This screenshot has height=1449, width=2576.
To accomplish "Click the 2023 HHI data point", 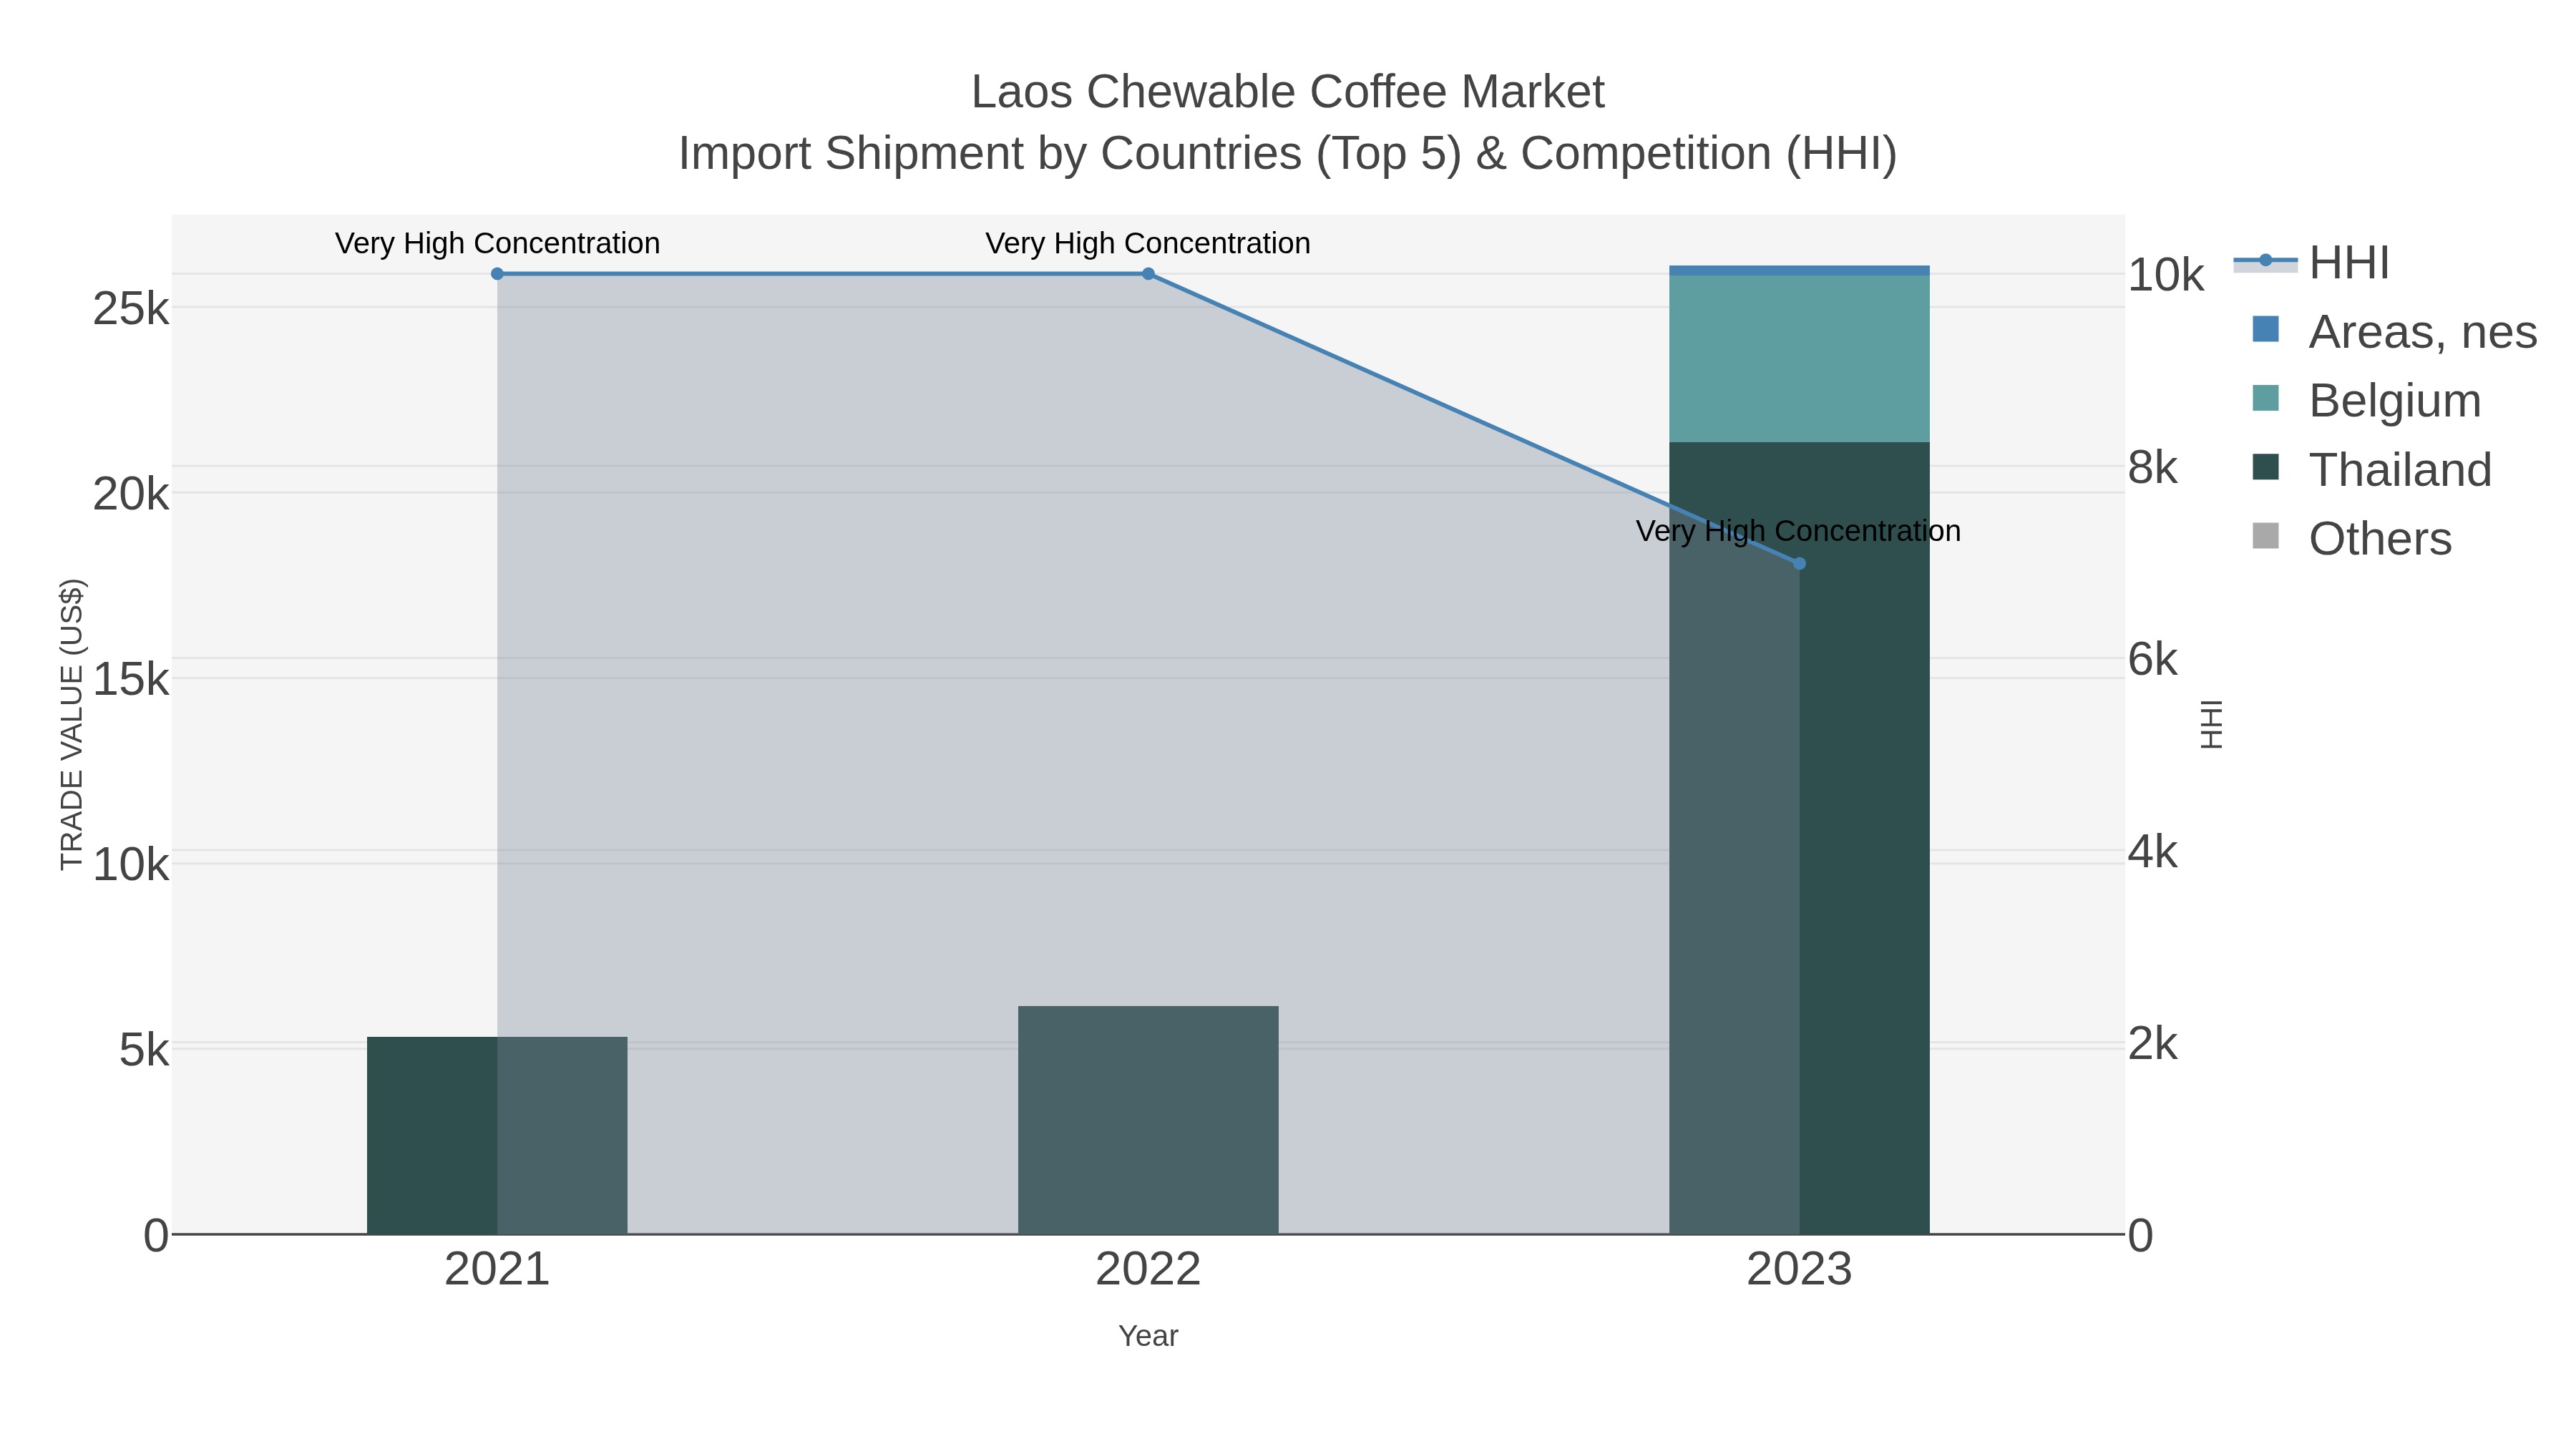I will [1799, 564].
